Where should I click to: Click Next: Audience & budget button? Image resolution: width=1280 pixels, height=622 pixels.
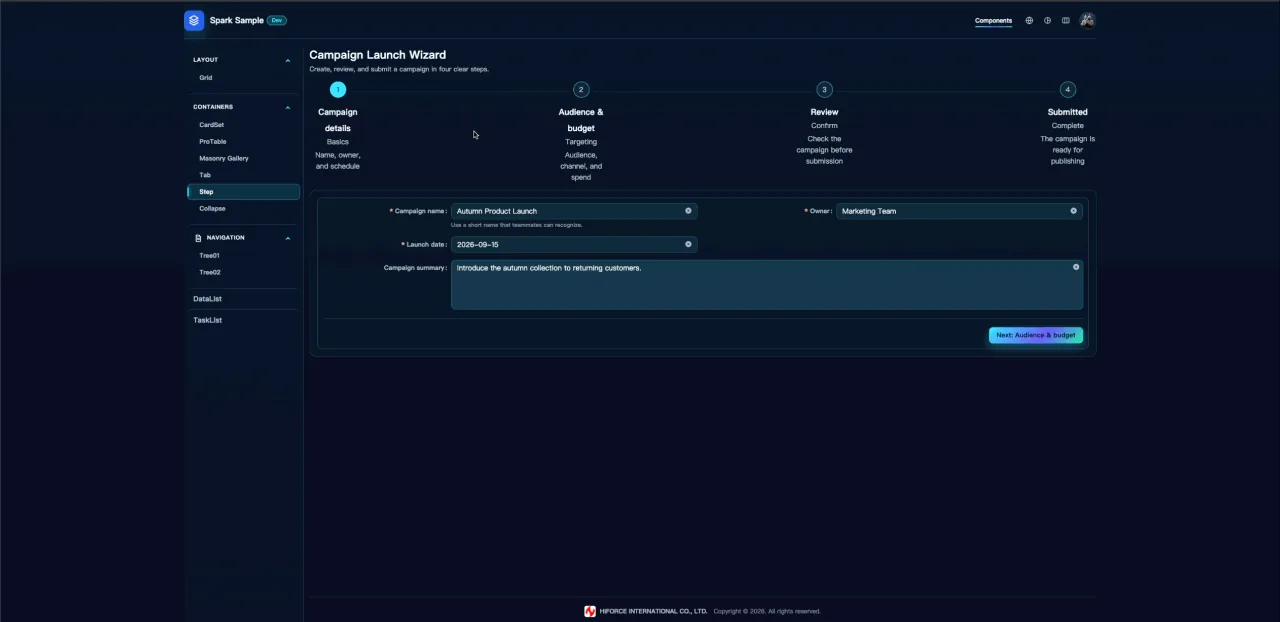tap(1036, 335)
